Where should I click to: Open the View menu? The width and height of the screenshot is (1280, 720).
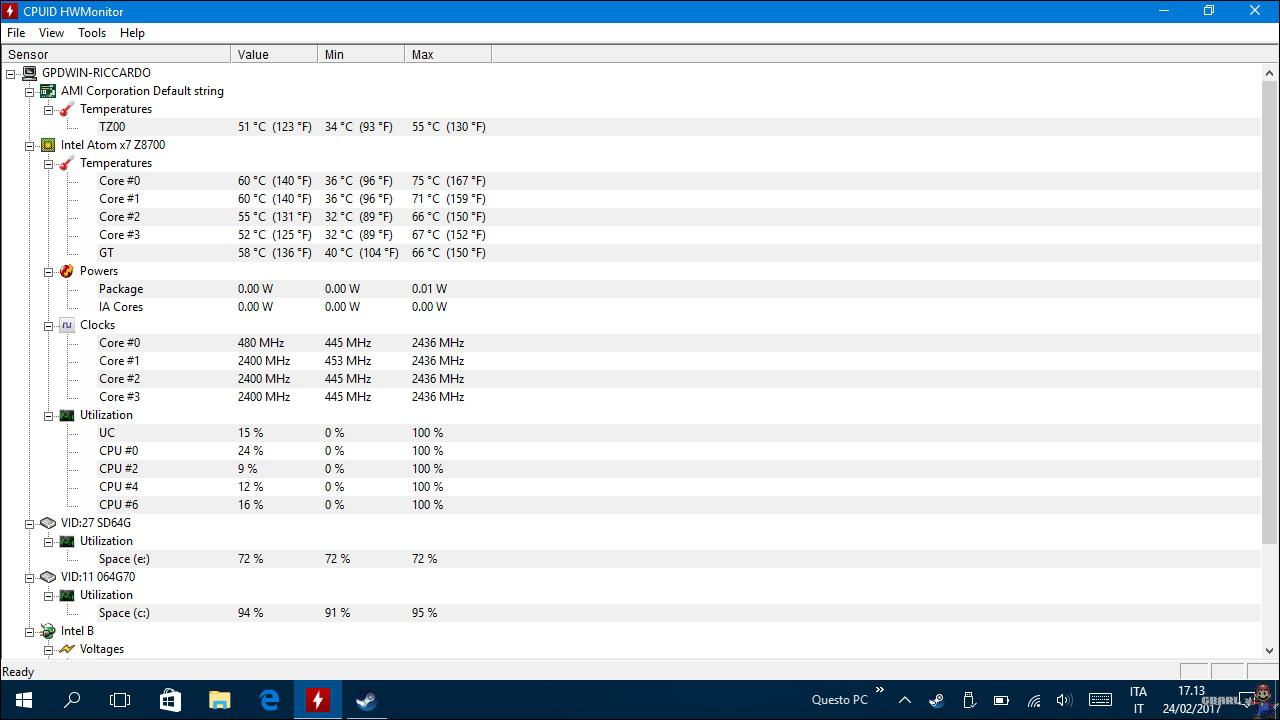(51, 33)
